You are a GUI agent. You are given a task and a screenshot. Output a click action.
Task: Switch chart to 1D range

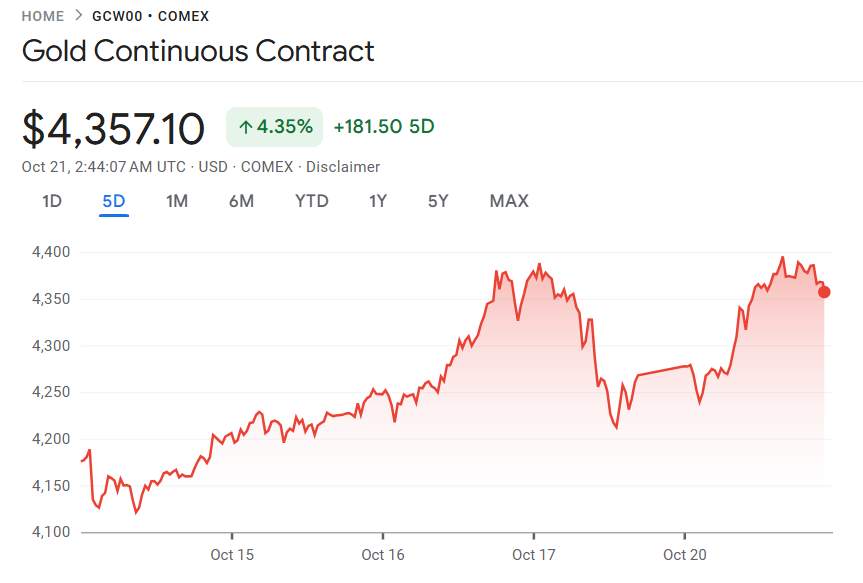click(x=52, y=201)
